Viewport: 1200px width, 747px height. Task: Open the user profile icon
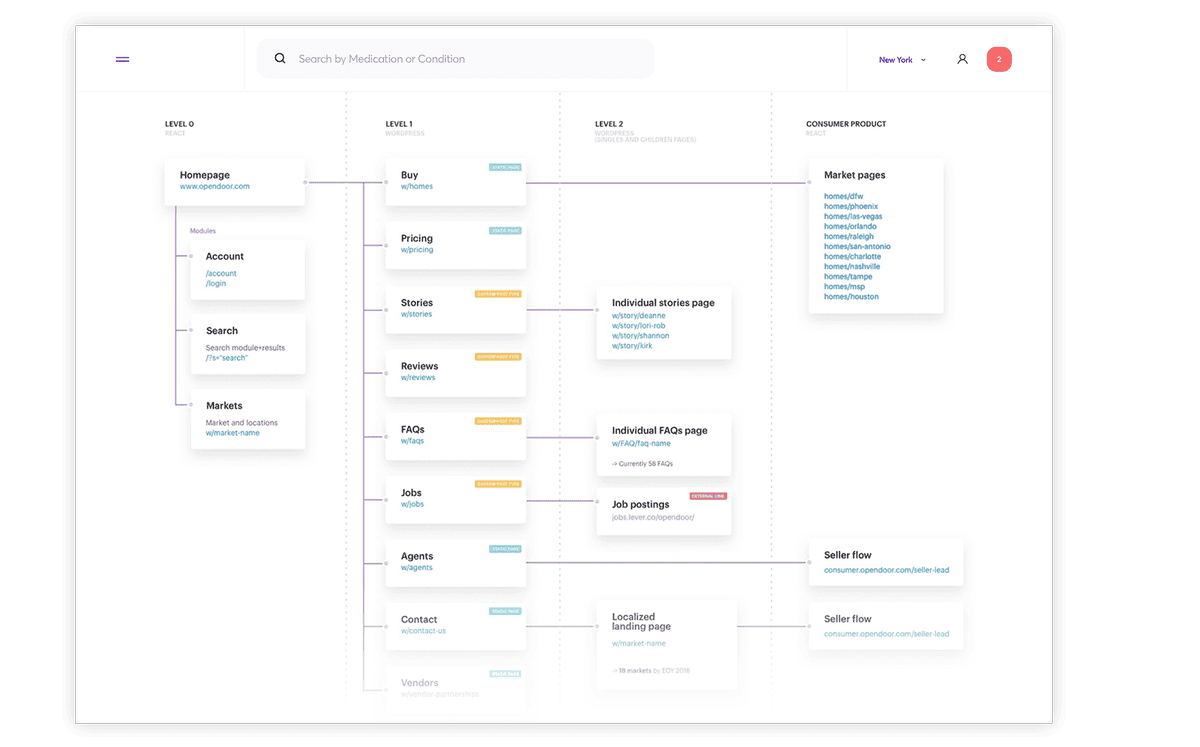point(962,60)
